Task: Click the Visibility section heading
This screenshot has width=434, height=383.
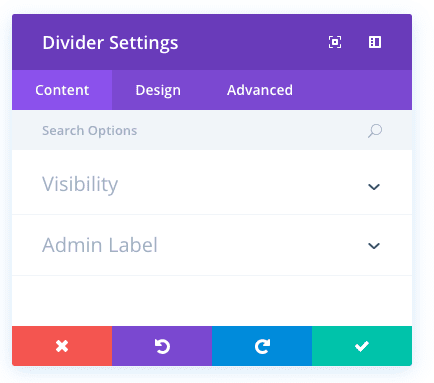Action: pyautogui.click(x=80, y=184)
